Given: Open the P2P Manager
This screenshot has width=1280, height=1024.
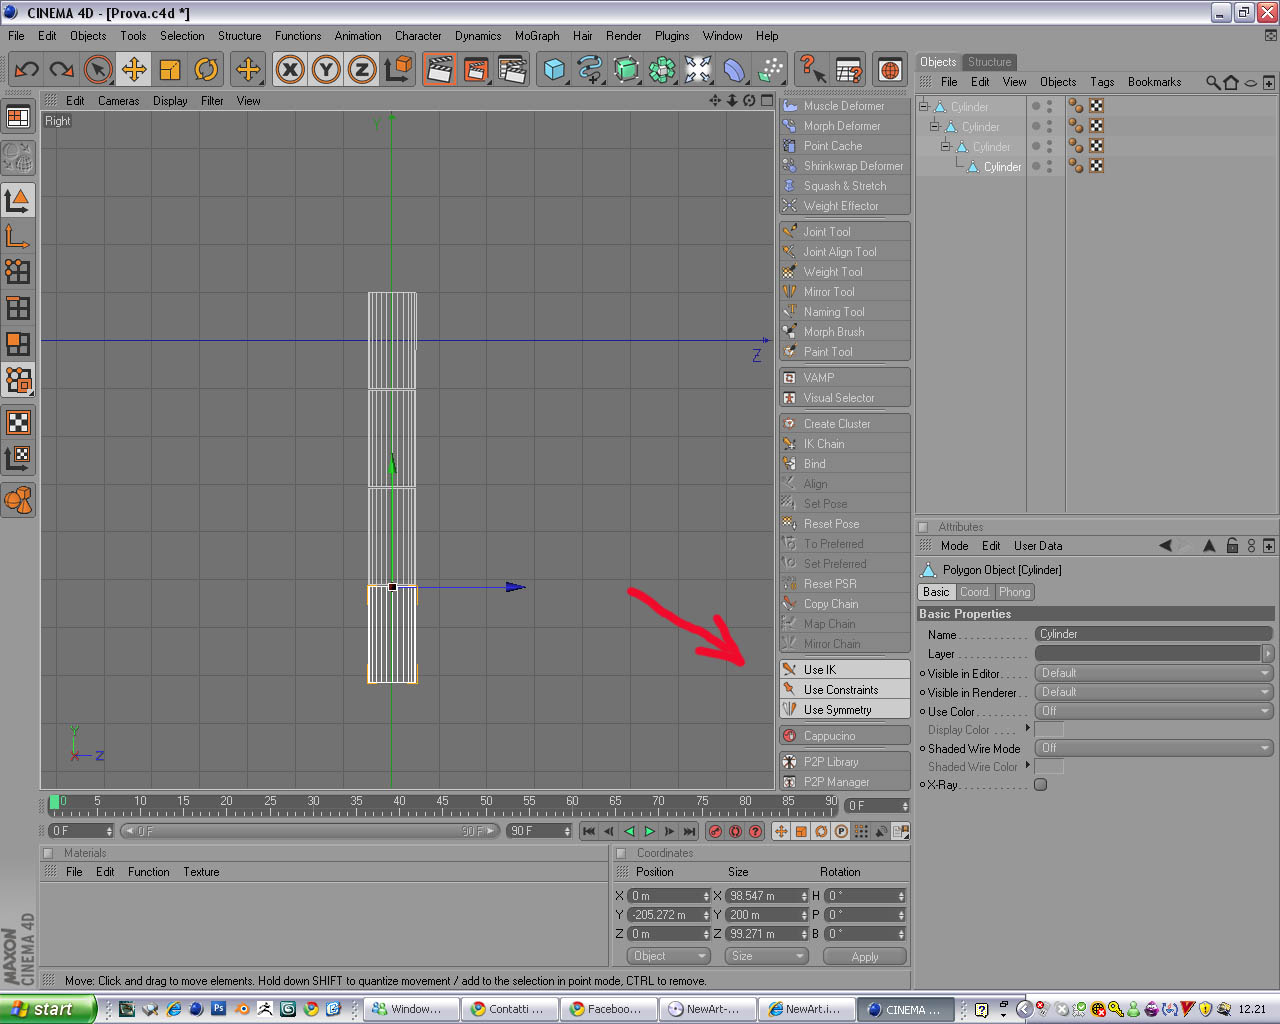Looking at the screenshot, I should click(x=845, y=782).
